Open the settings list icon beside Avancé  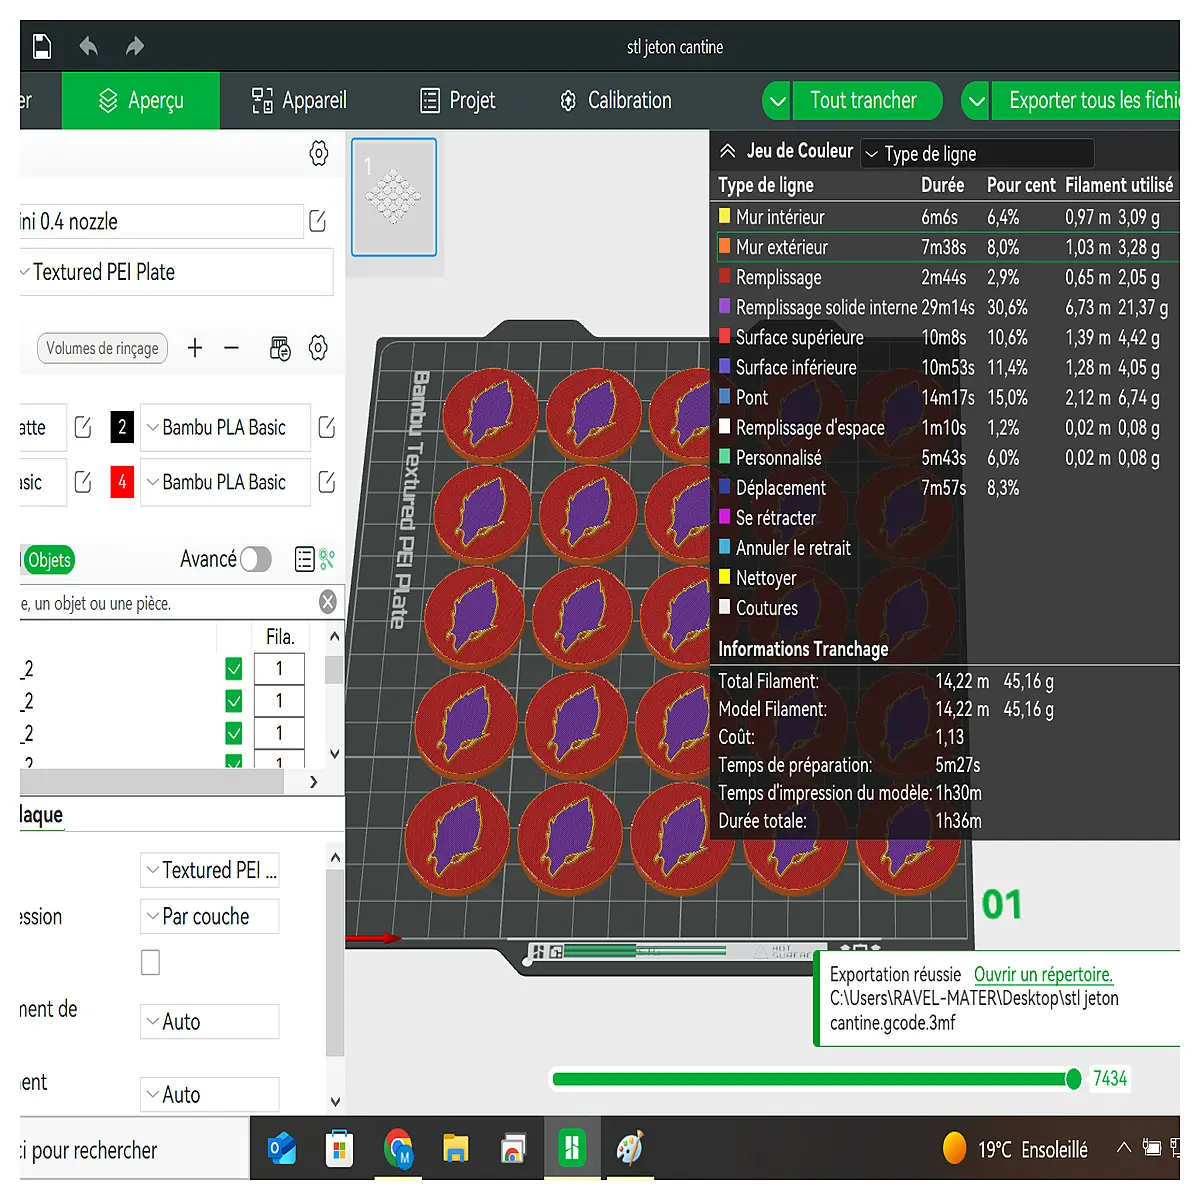(305, 559)
